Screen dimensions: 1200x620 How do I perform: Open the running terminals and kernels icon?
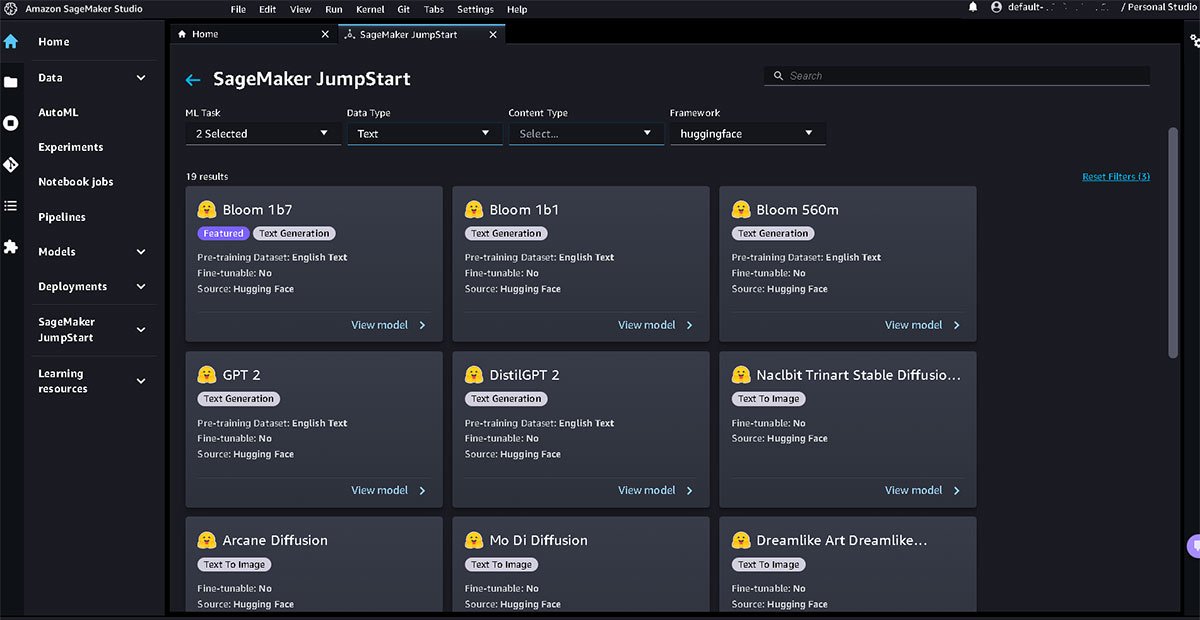(x=11, y=123)
